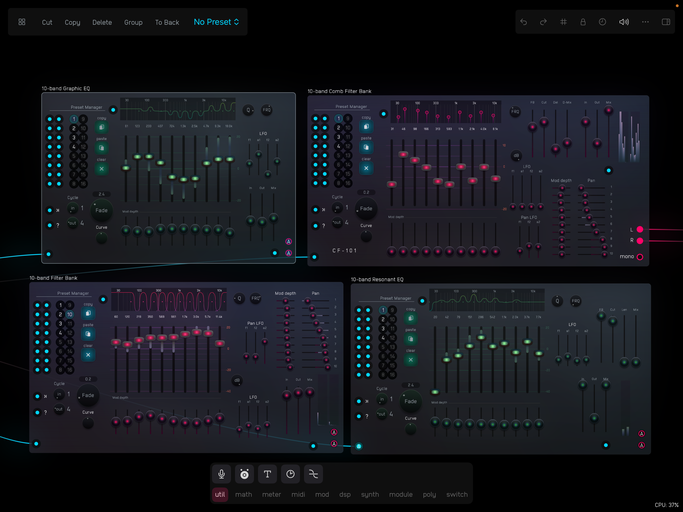Click first band fader of 10-band Graphic EQ
This screenshot has width=683, height=512.
[126, 168]
